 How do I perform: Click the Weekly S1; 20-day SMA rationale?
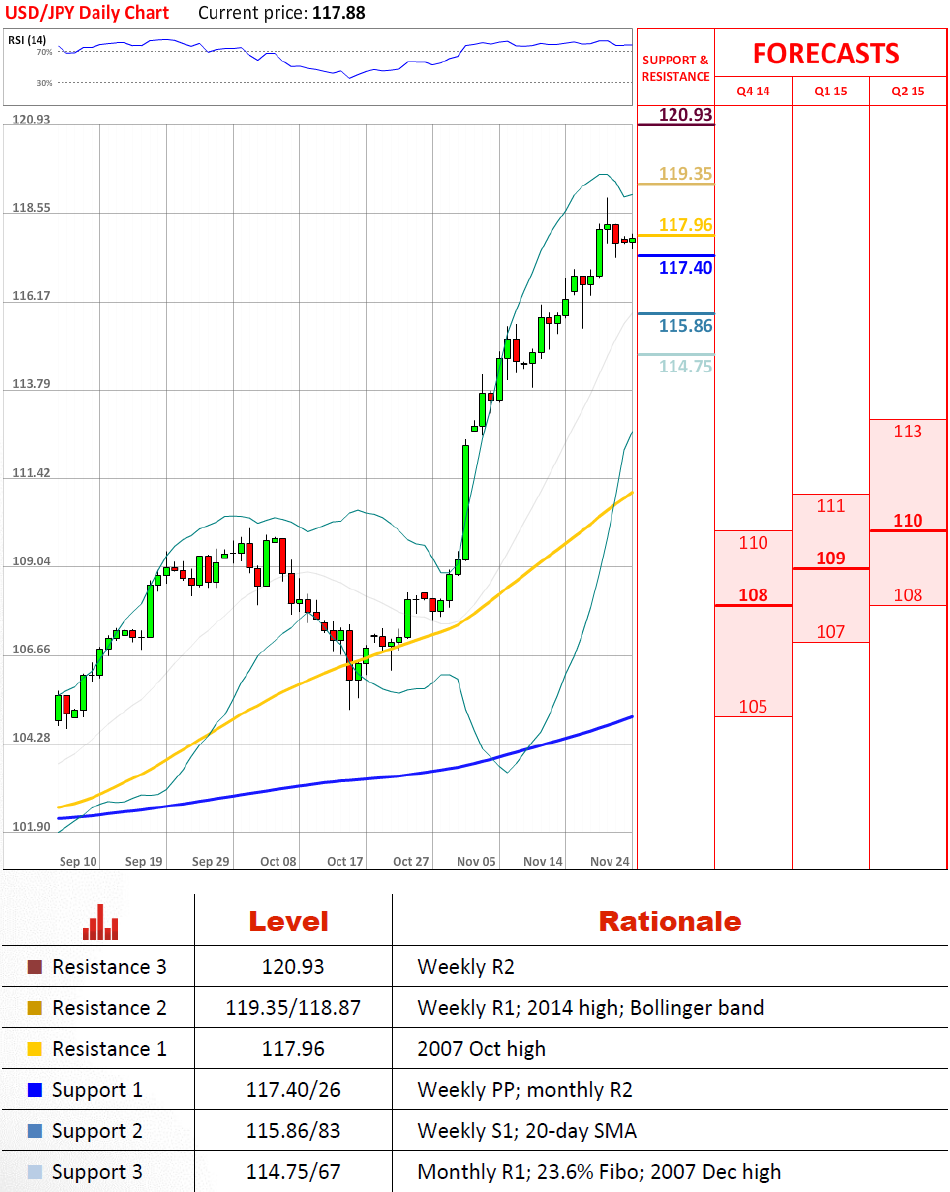527,1131
